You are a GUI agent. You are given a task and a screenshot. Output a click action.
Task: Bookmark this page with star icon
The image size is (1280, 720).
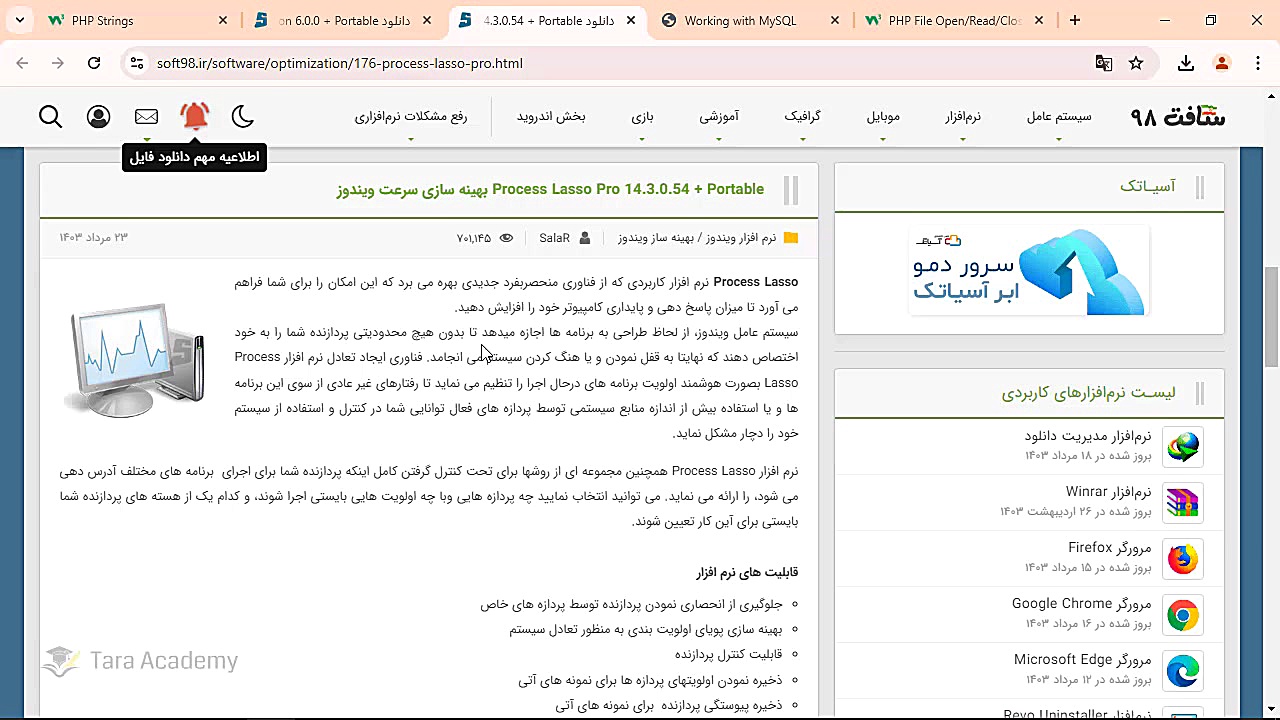[1136, 63]
